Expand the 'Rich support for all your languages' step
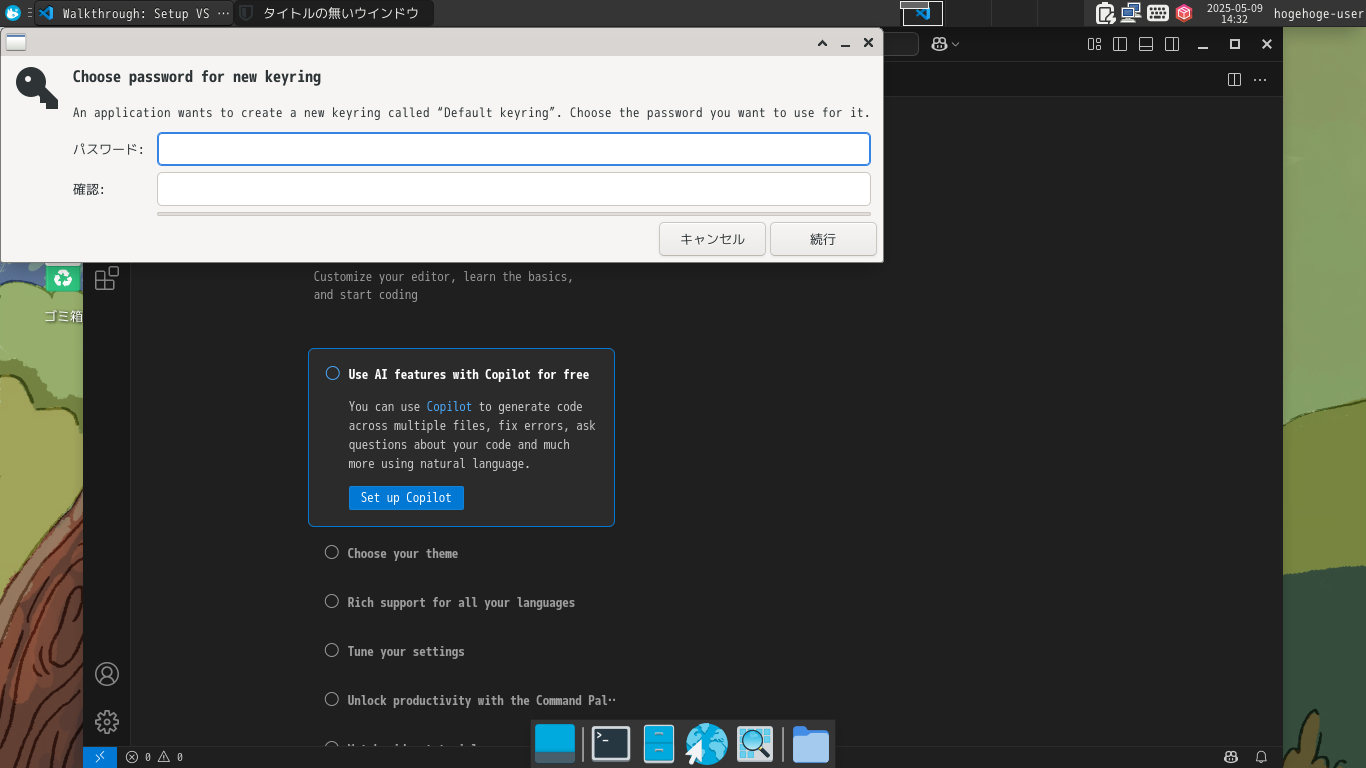 pos(461,602)
